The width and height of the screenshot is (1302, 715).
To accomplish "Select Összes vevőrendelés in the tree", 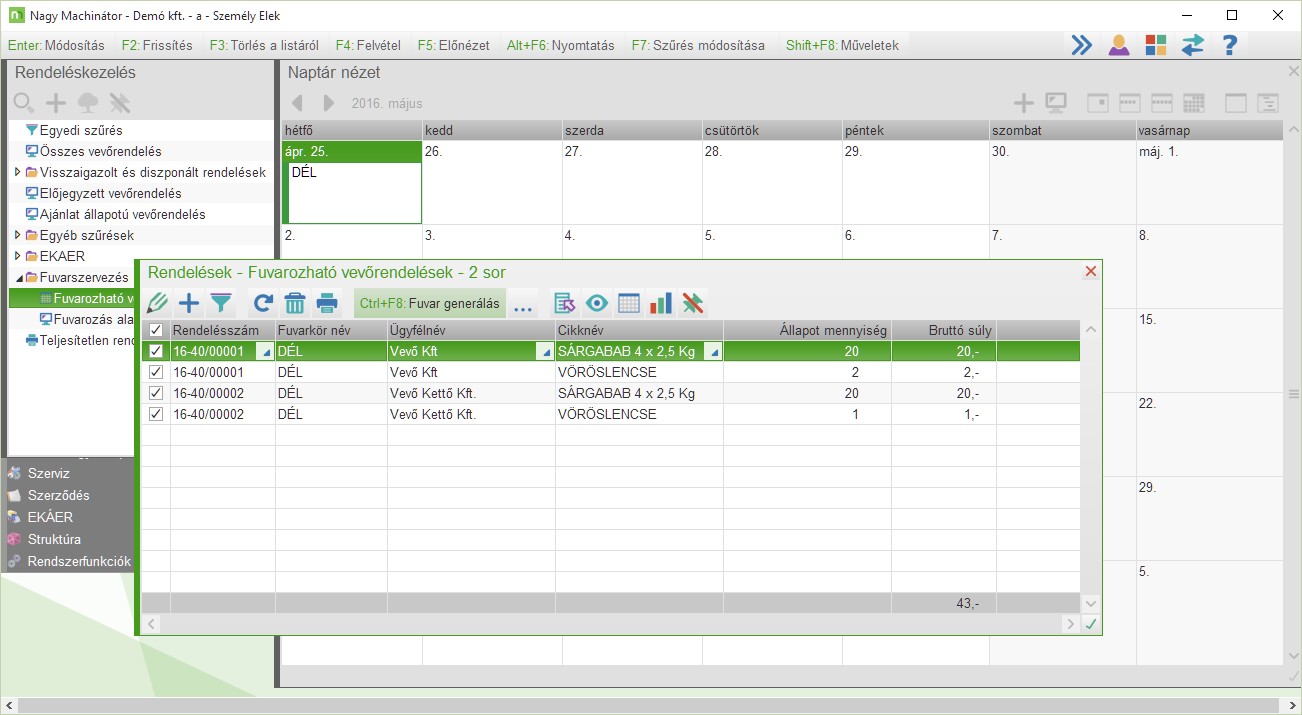I will [101, 151].
